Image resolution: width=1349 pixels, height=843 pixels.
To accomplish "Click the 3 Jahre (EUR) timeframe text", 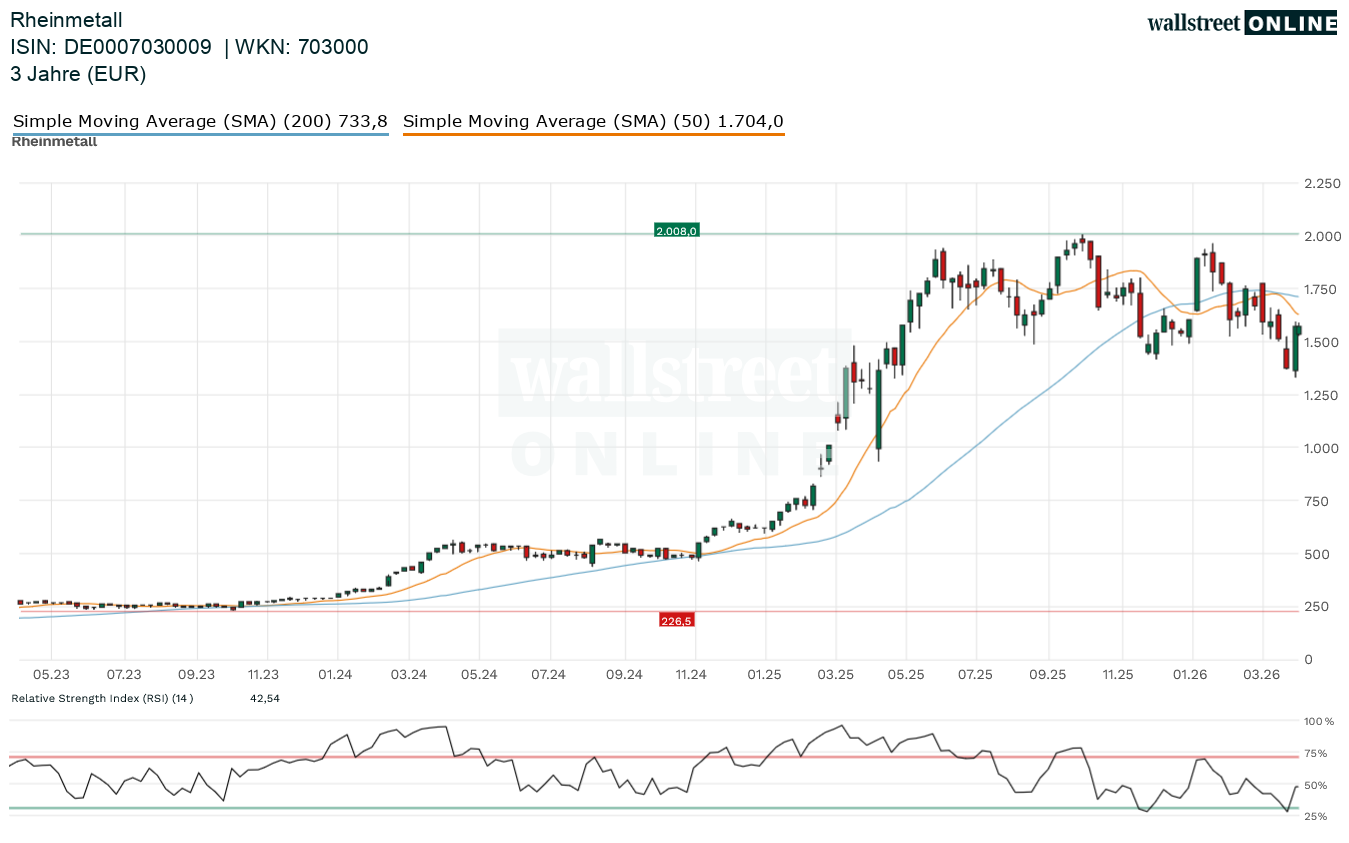I will point(78,74).
